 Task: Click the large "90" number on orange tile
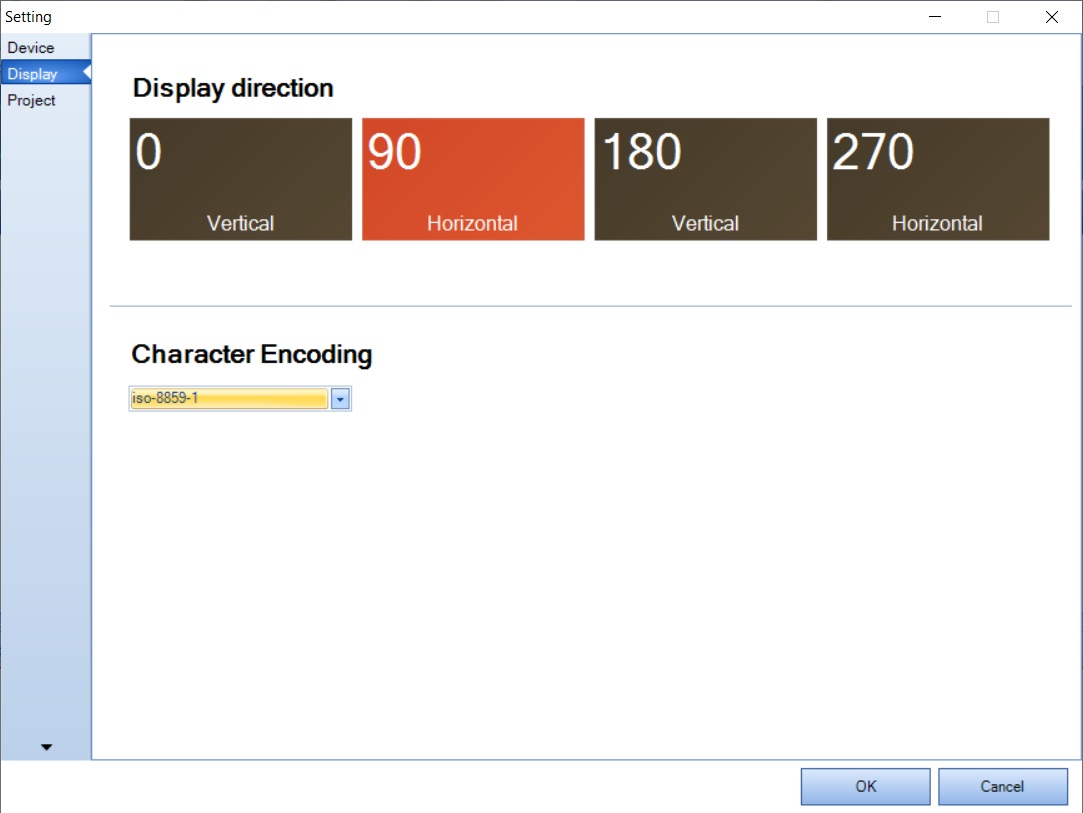[x=395, y=153]
